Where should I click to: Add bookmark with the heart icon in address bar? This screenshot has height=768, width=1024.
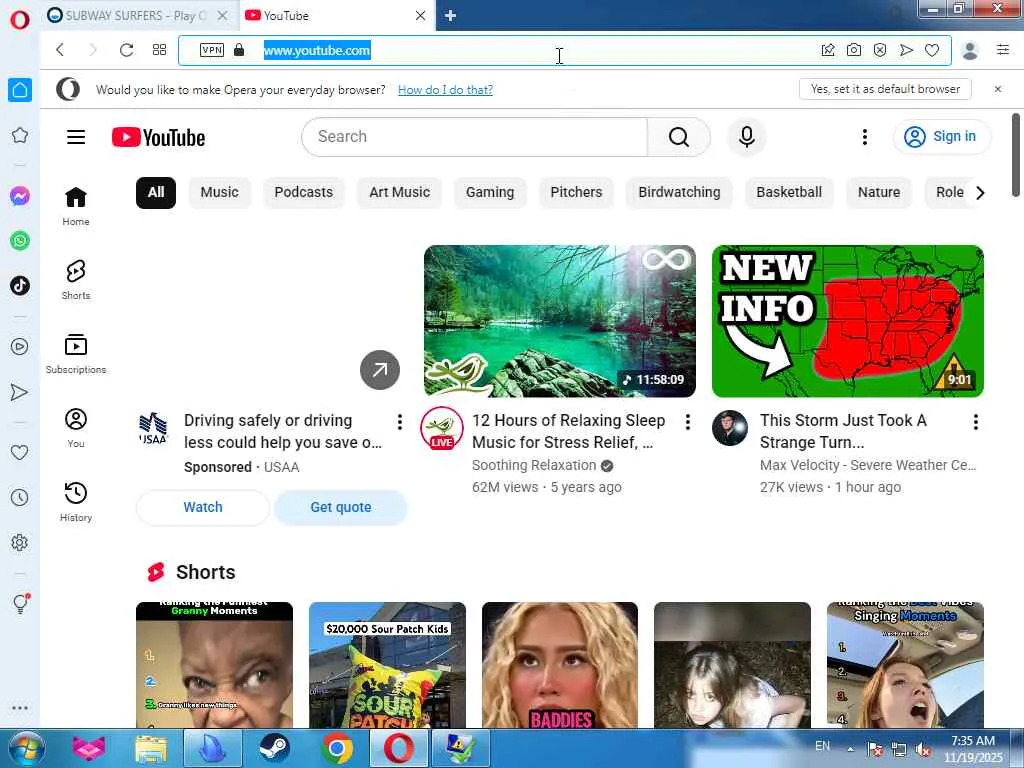point(932,50)
